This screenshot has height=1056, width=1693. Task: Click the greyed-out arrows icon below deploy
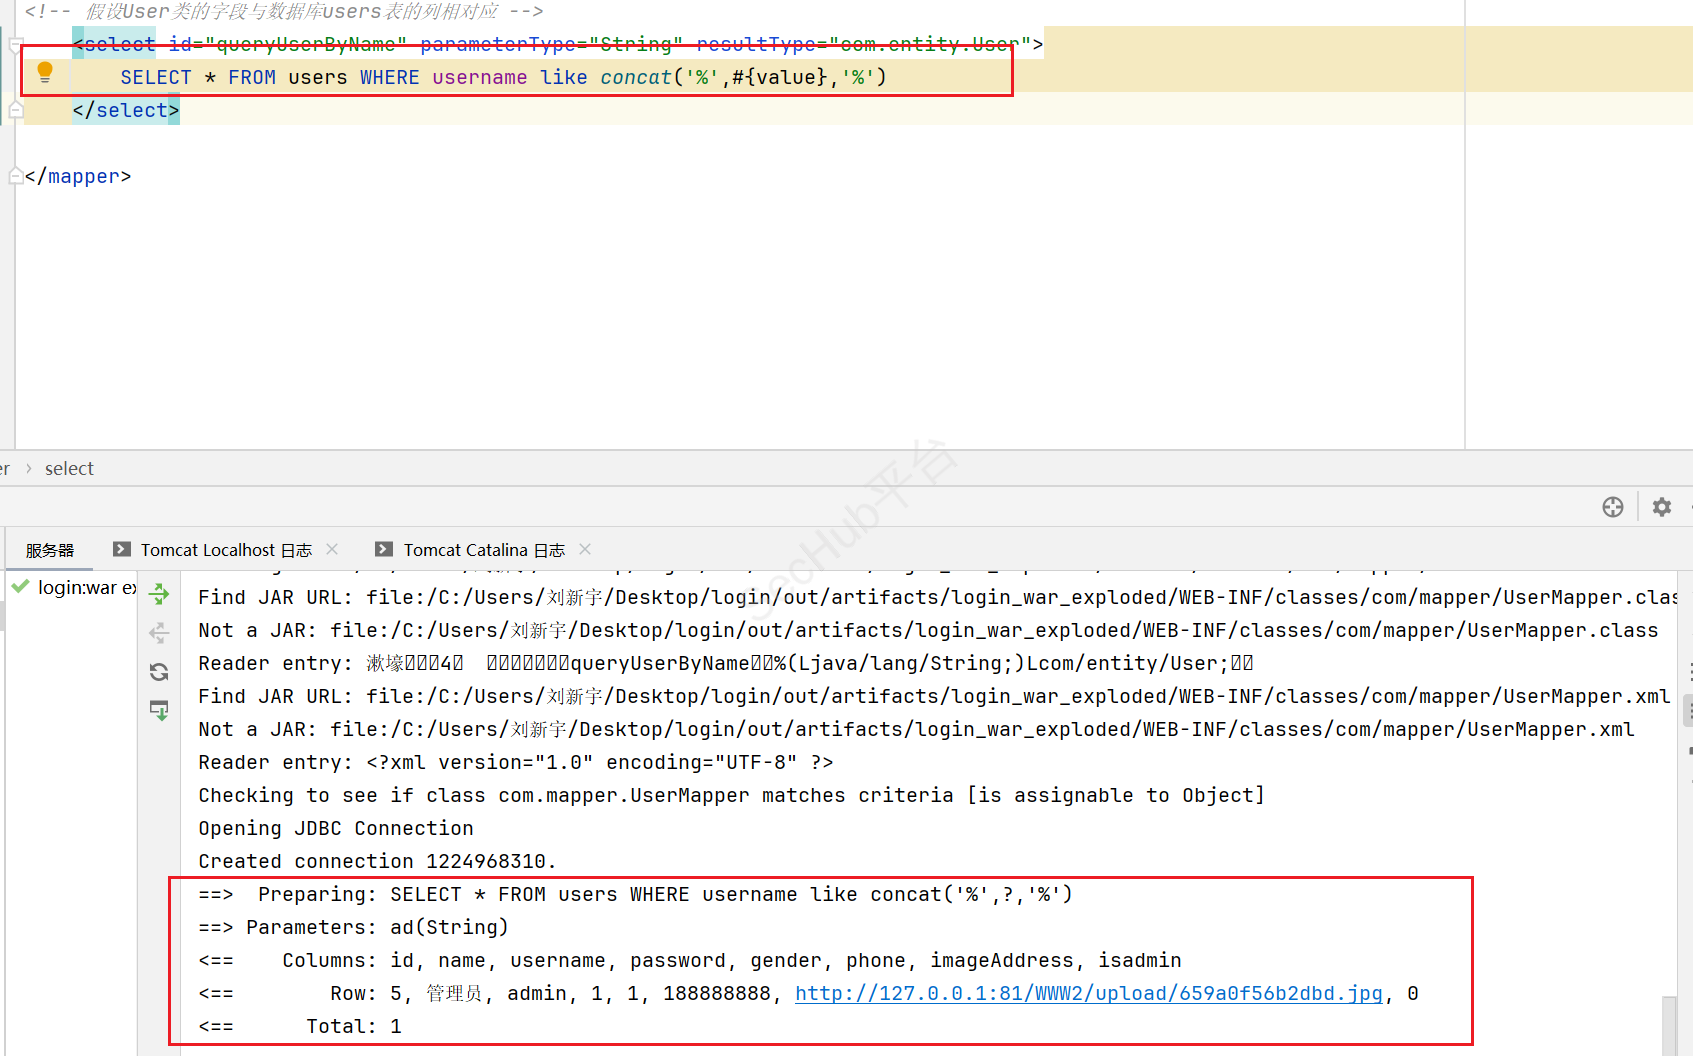click(x=159, y=633)
